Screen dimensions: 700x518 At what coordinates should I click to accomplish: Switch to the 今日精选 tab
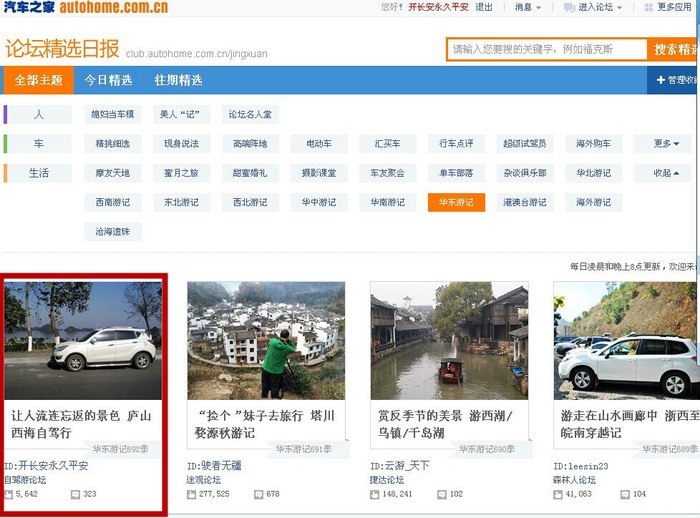point(108,80)
